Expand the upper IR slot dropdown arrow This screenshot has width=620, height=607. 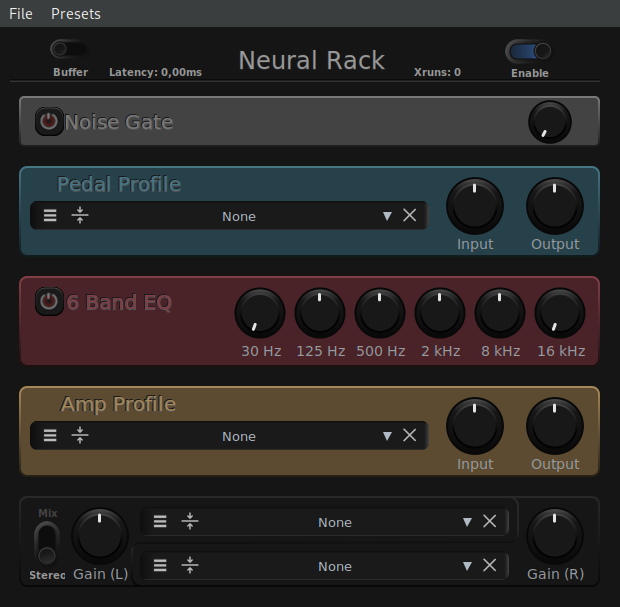tap(467, 522)
